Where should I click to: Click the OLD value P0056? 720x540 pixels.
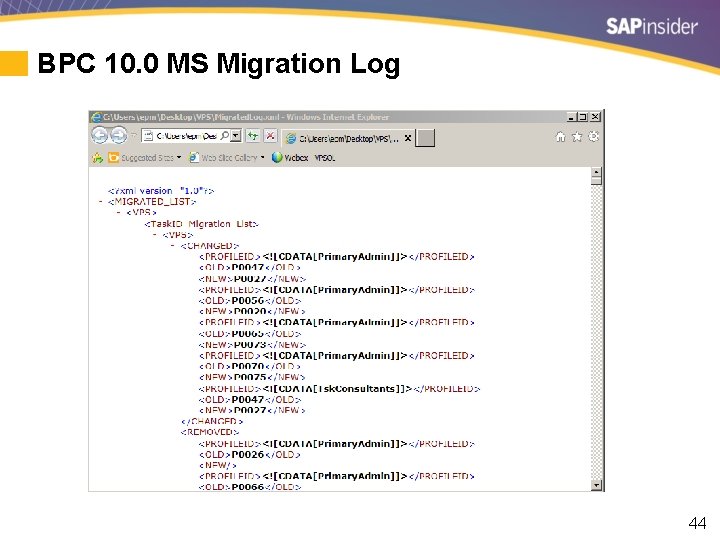pos(248,300)
